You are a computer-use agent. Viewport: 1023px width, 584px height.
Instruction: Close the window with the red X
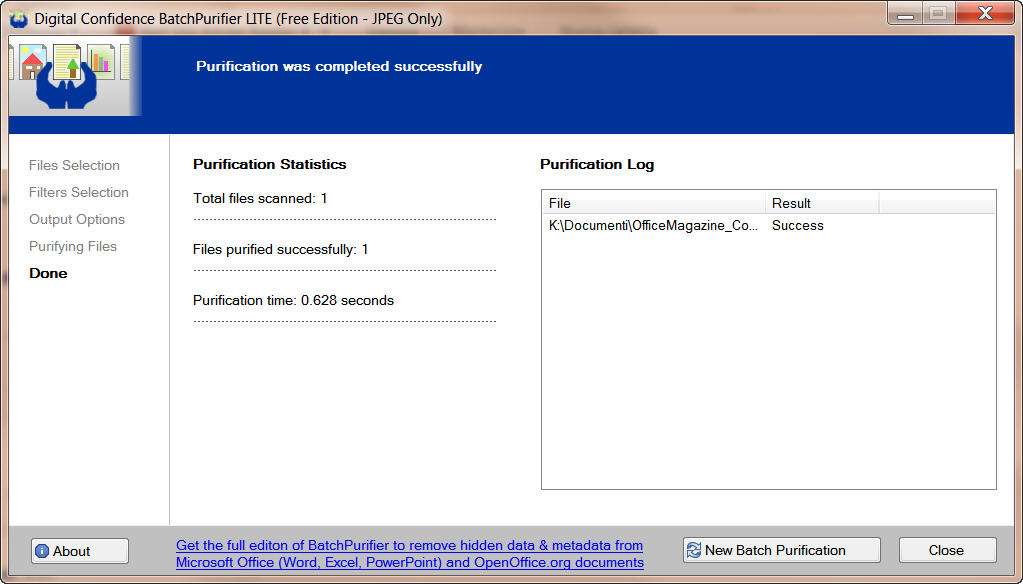pos(983,13)
